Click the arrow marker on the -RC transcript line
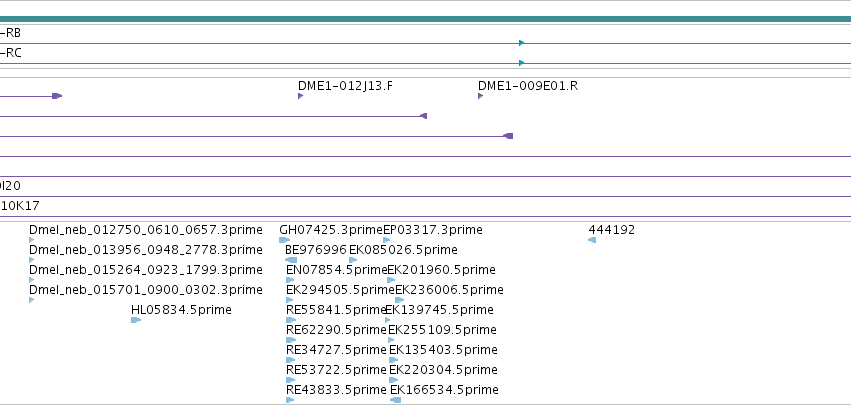 tap(522, 63)
